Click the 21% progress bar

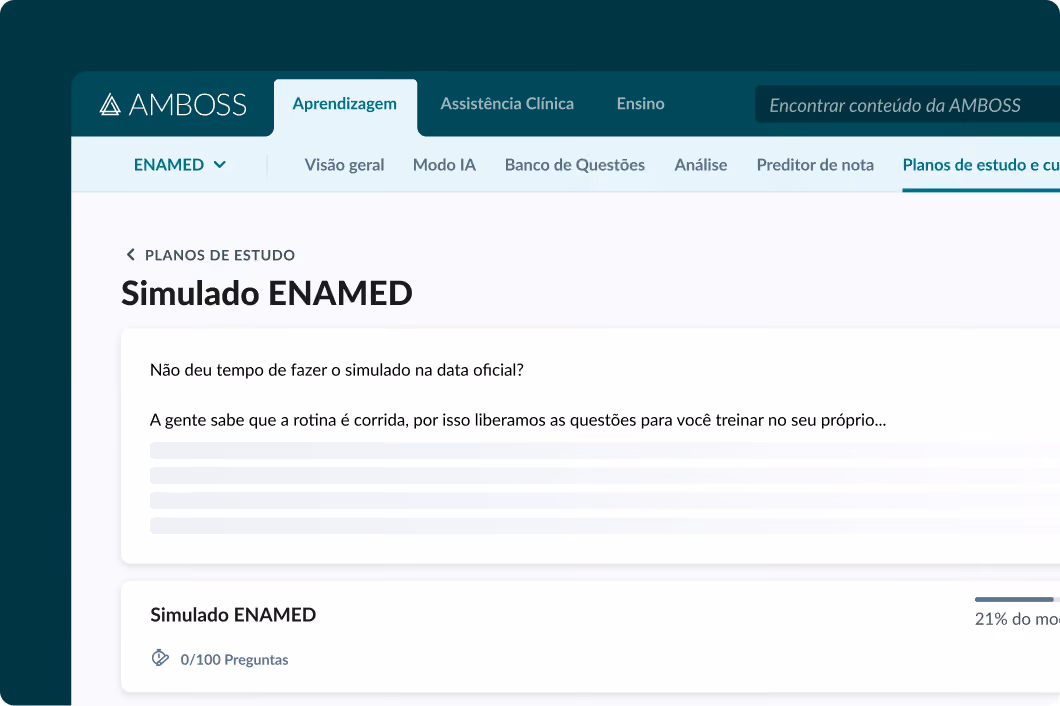(1017, 599)
